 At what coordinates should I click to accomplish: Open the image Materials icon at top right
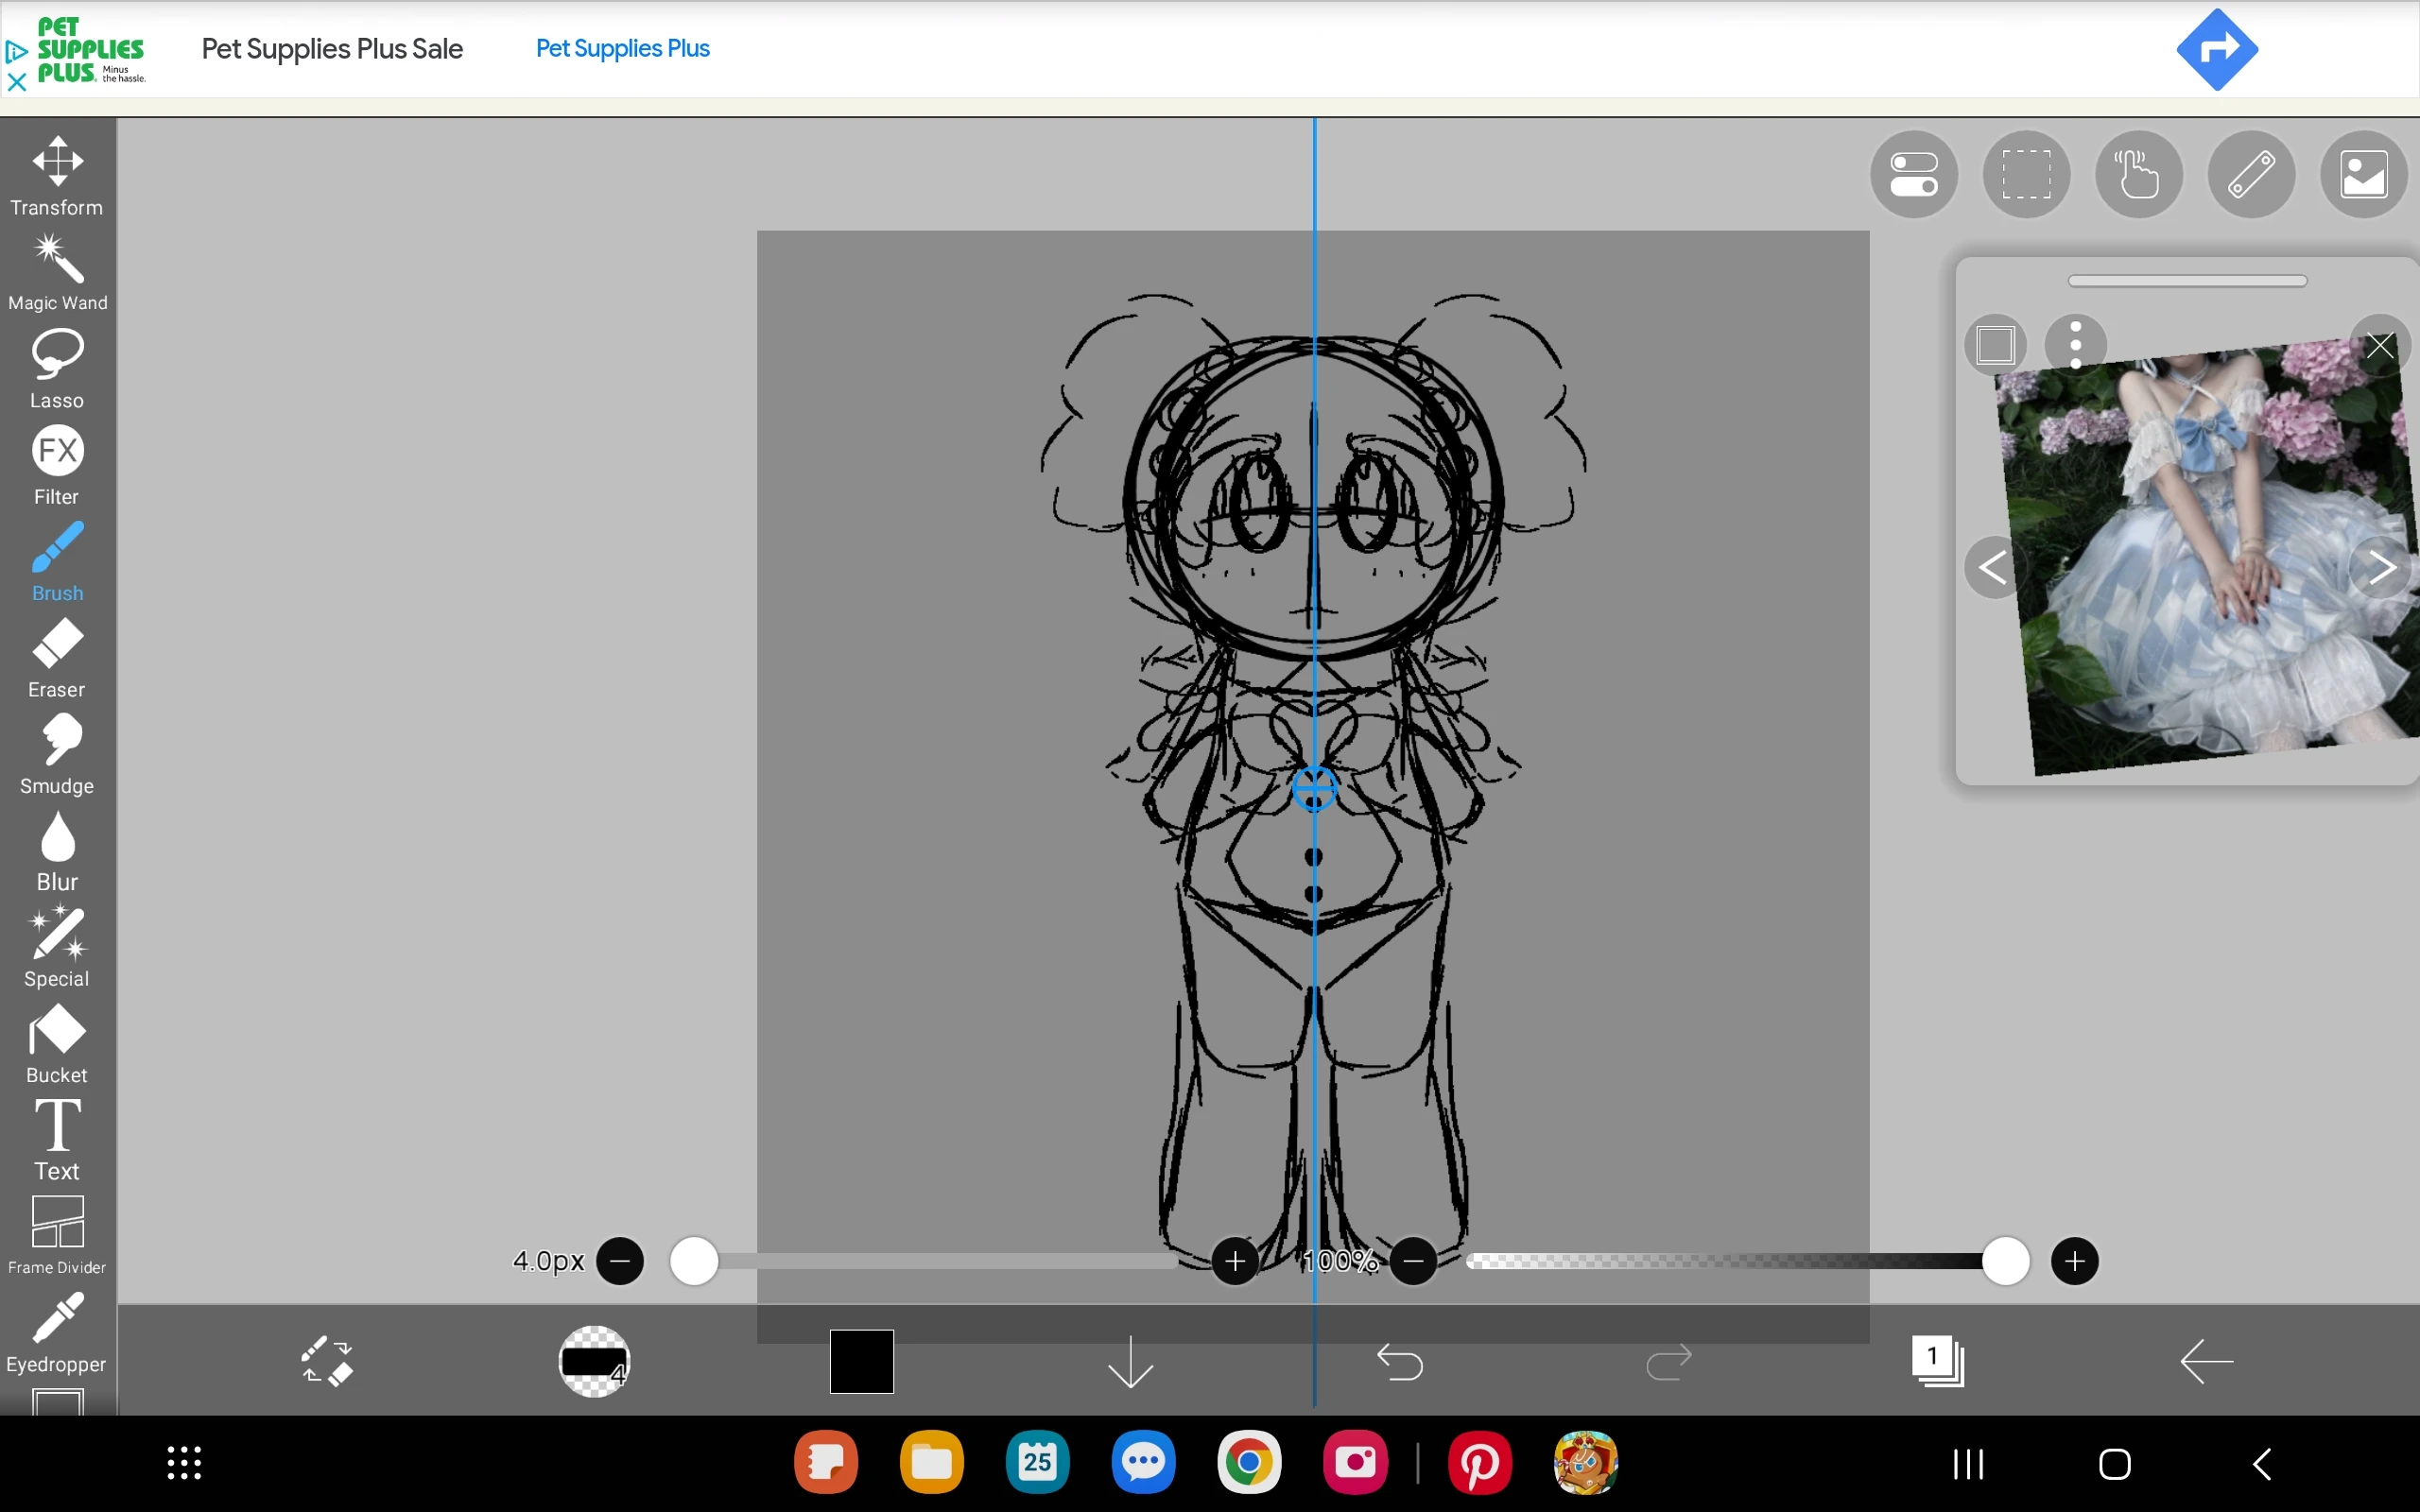pos(2363,174)
